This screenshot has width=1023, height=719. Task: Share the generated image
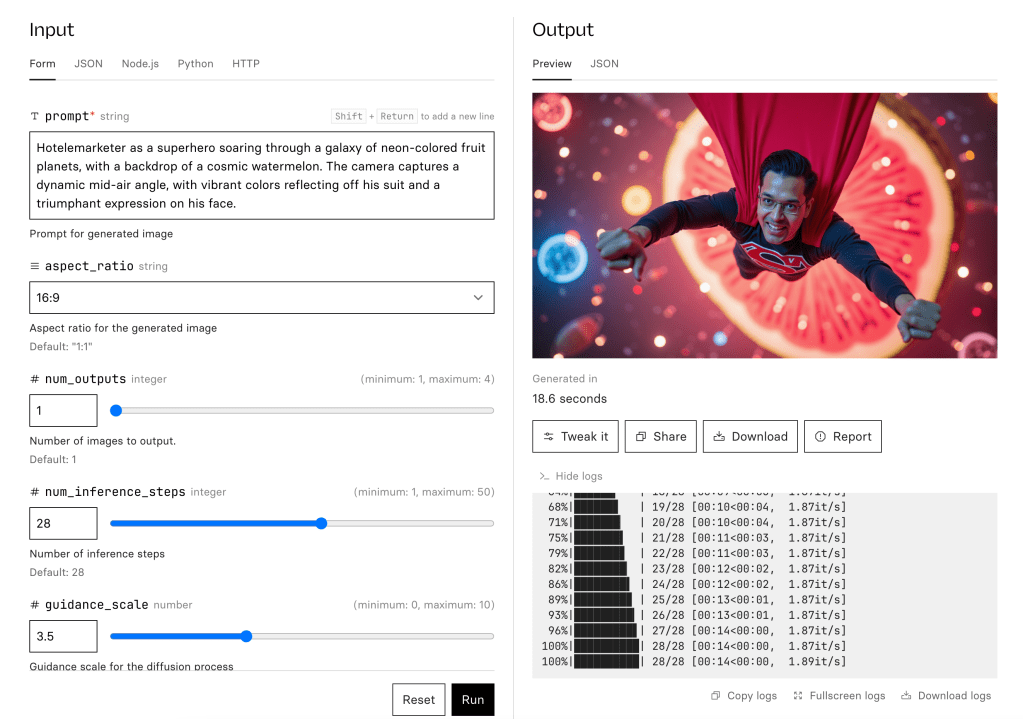661,436
